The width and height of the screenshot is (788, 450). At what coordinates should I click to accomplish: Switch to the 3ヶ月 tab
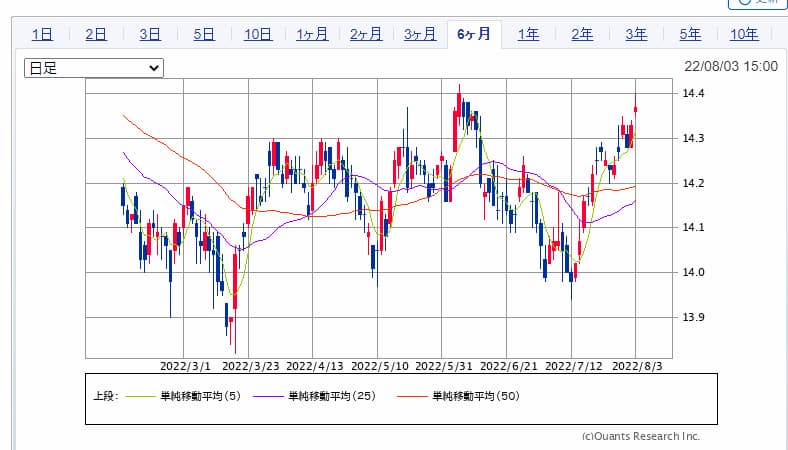pos(420,34)
